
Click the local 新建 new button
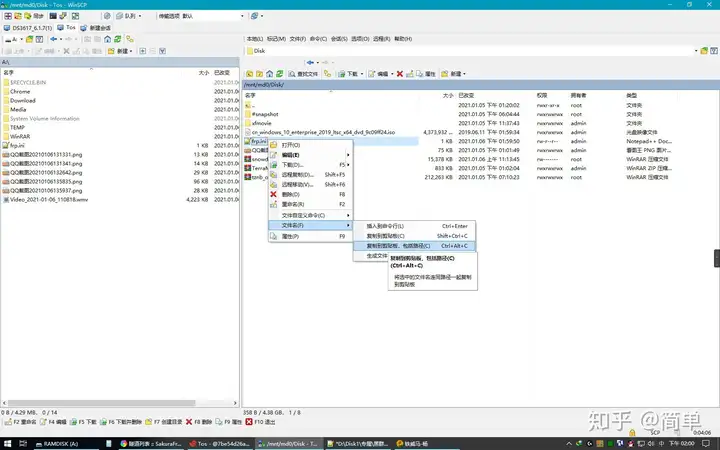(120, 51)
